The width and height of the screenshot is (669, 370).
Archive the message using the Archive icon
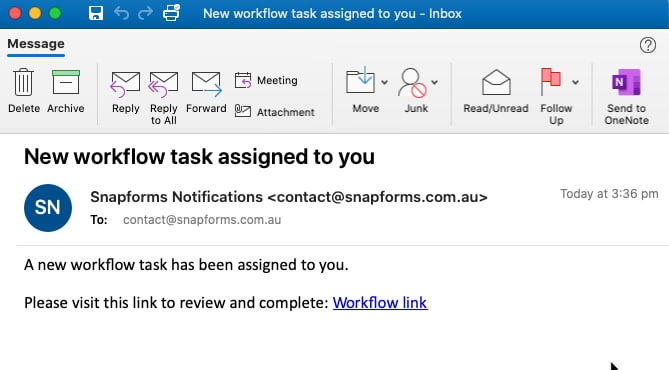pos(66,91)
